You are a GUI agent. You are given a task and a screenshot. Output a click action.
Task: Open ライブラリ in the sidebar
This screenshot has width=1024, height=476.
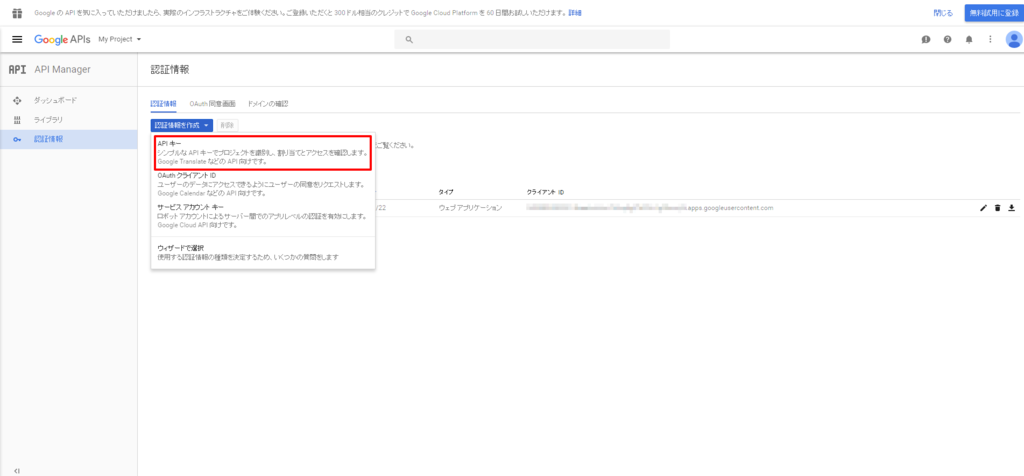pos(48,119)
